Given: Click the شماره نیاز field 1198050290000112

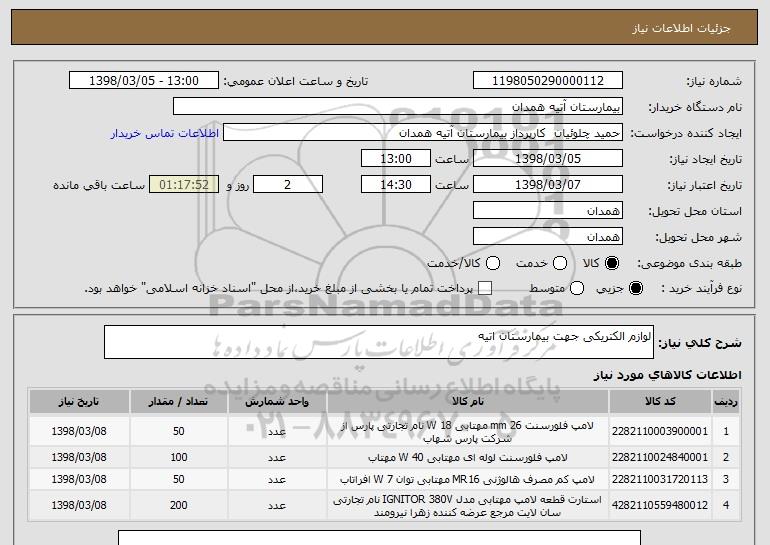Looking at the screenshot, I should pos(548,81).
